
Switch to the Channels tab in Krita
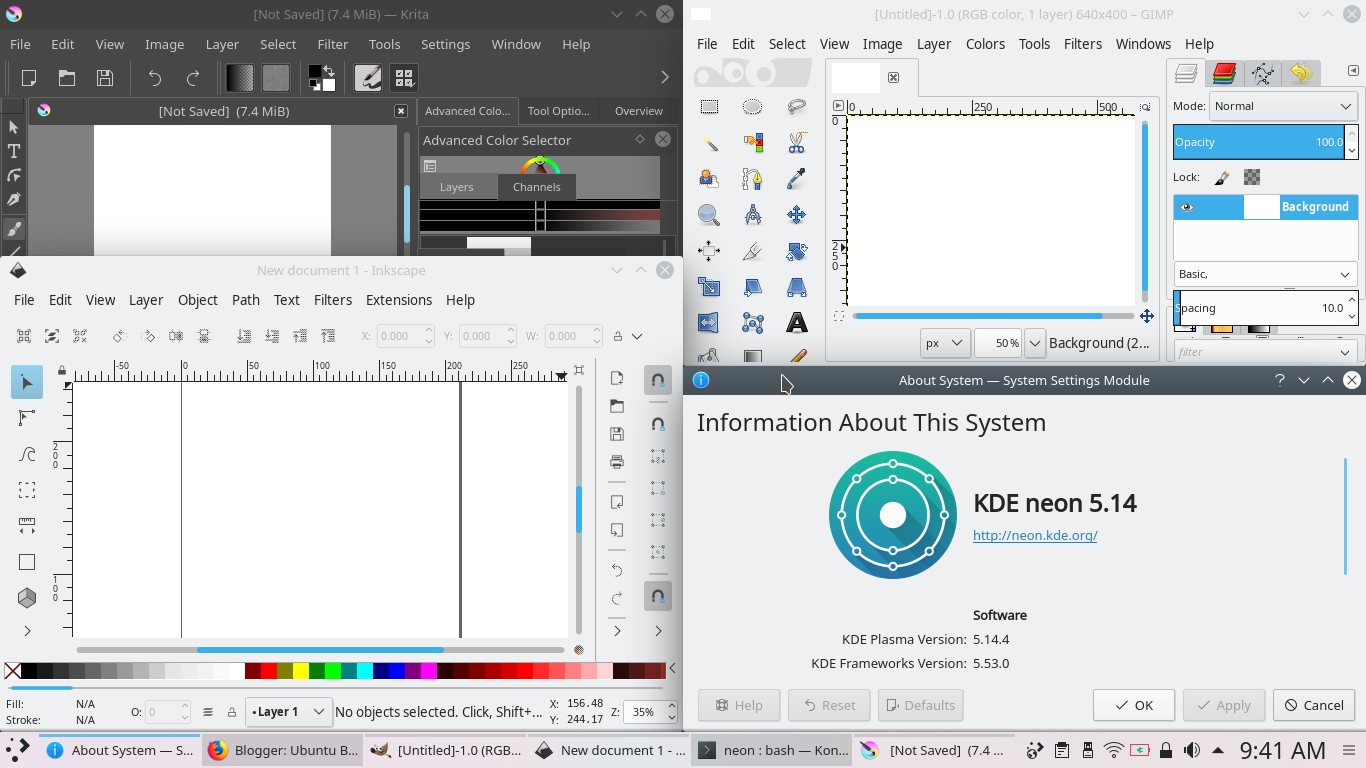(537, 186)
